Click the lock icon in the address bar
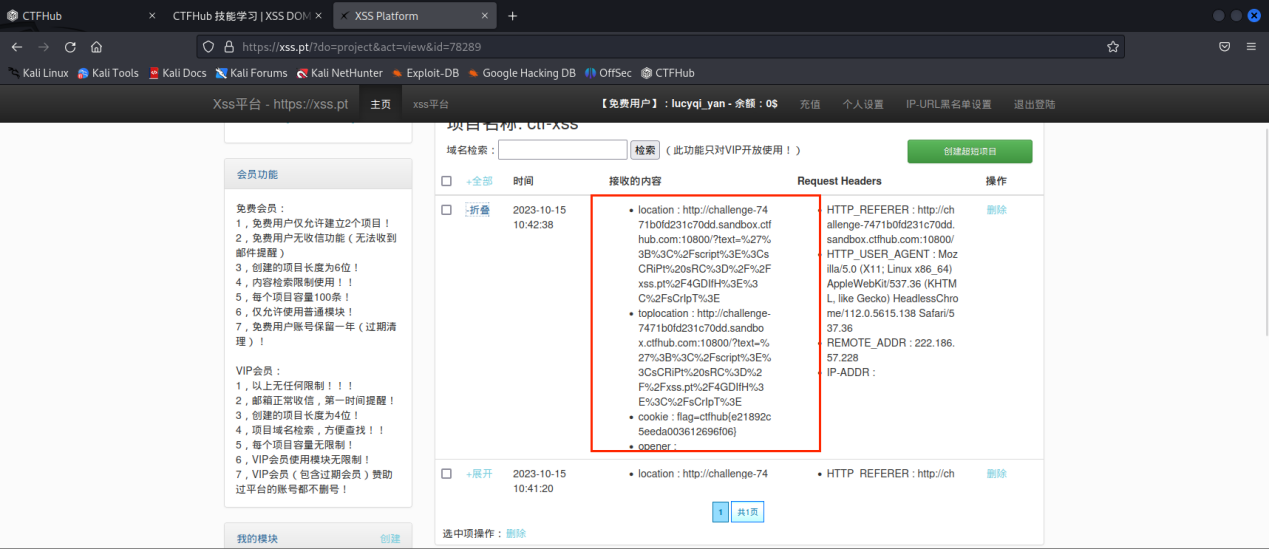The image size is (1269, 549). pyautogui.click(x=229, y=47)
